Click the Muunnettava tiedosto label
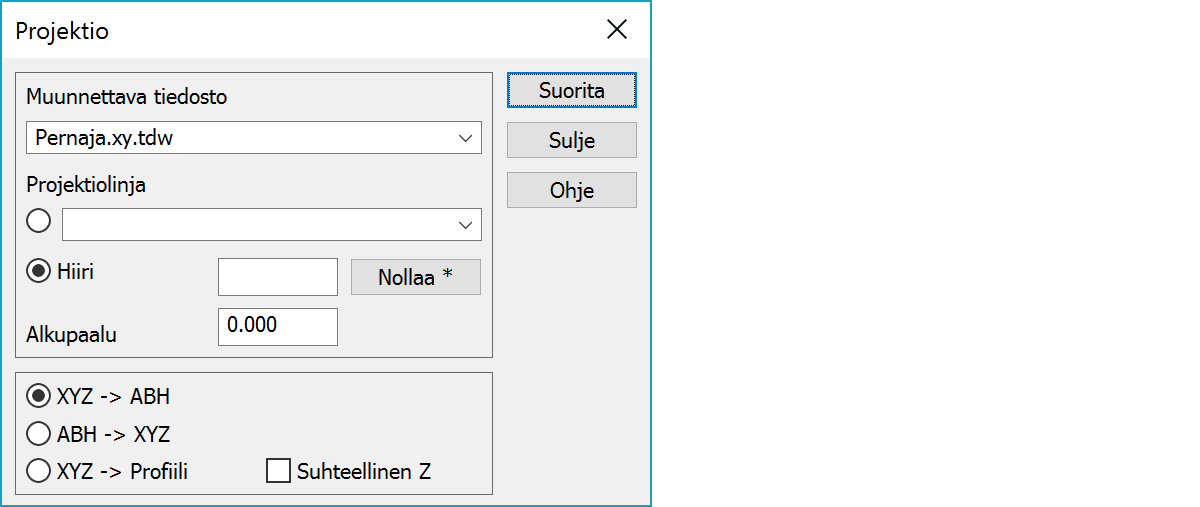 [127, 97]
